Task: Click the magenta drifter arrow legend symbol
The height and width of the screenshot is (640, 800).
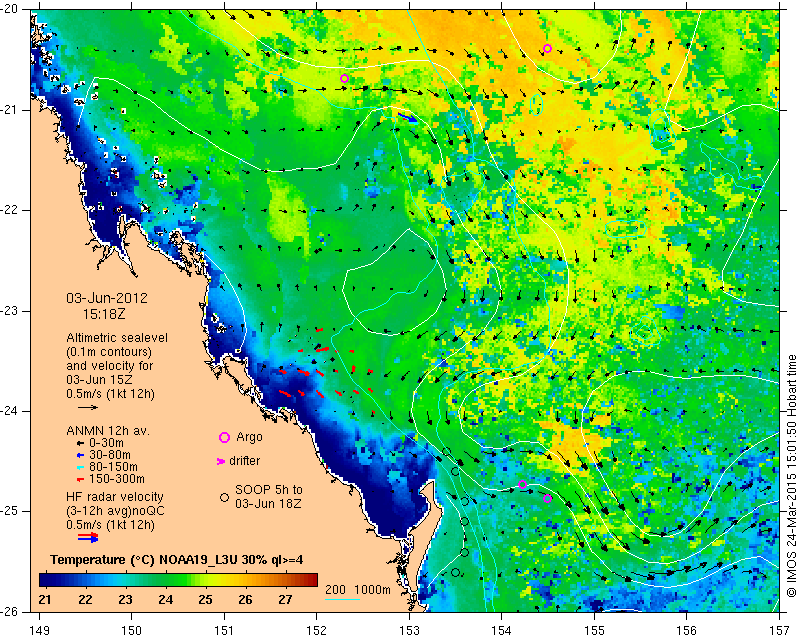Action: coord(221,461)
